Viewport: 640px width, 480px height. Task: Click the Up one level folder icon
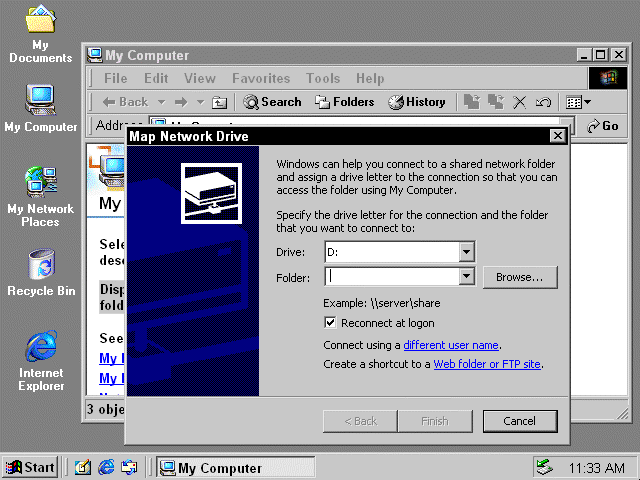[x=219, y=102]
